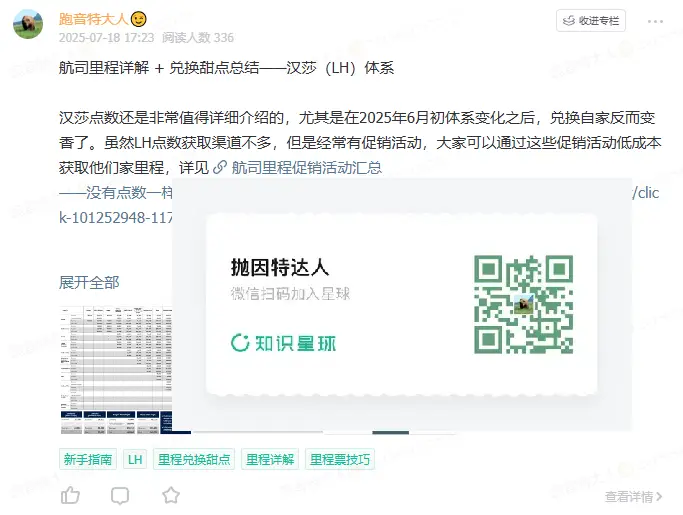Viewport: 683px width, 515px height.
Task: Expand the post with 展开全部
Action: point(89,282)
